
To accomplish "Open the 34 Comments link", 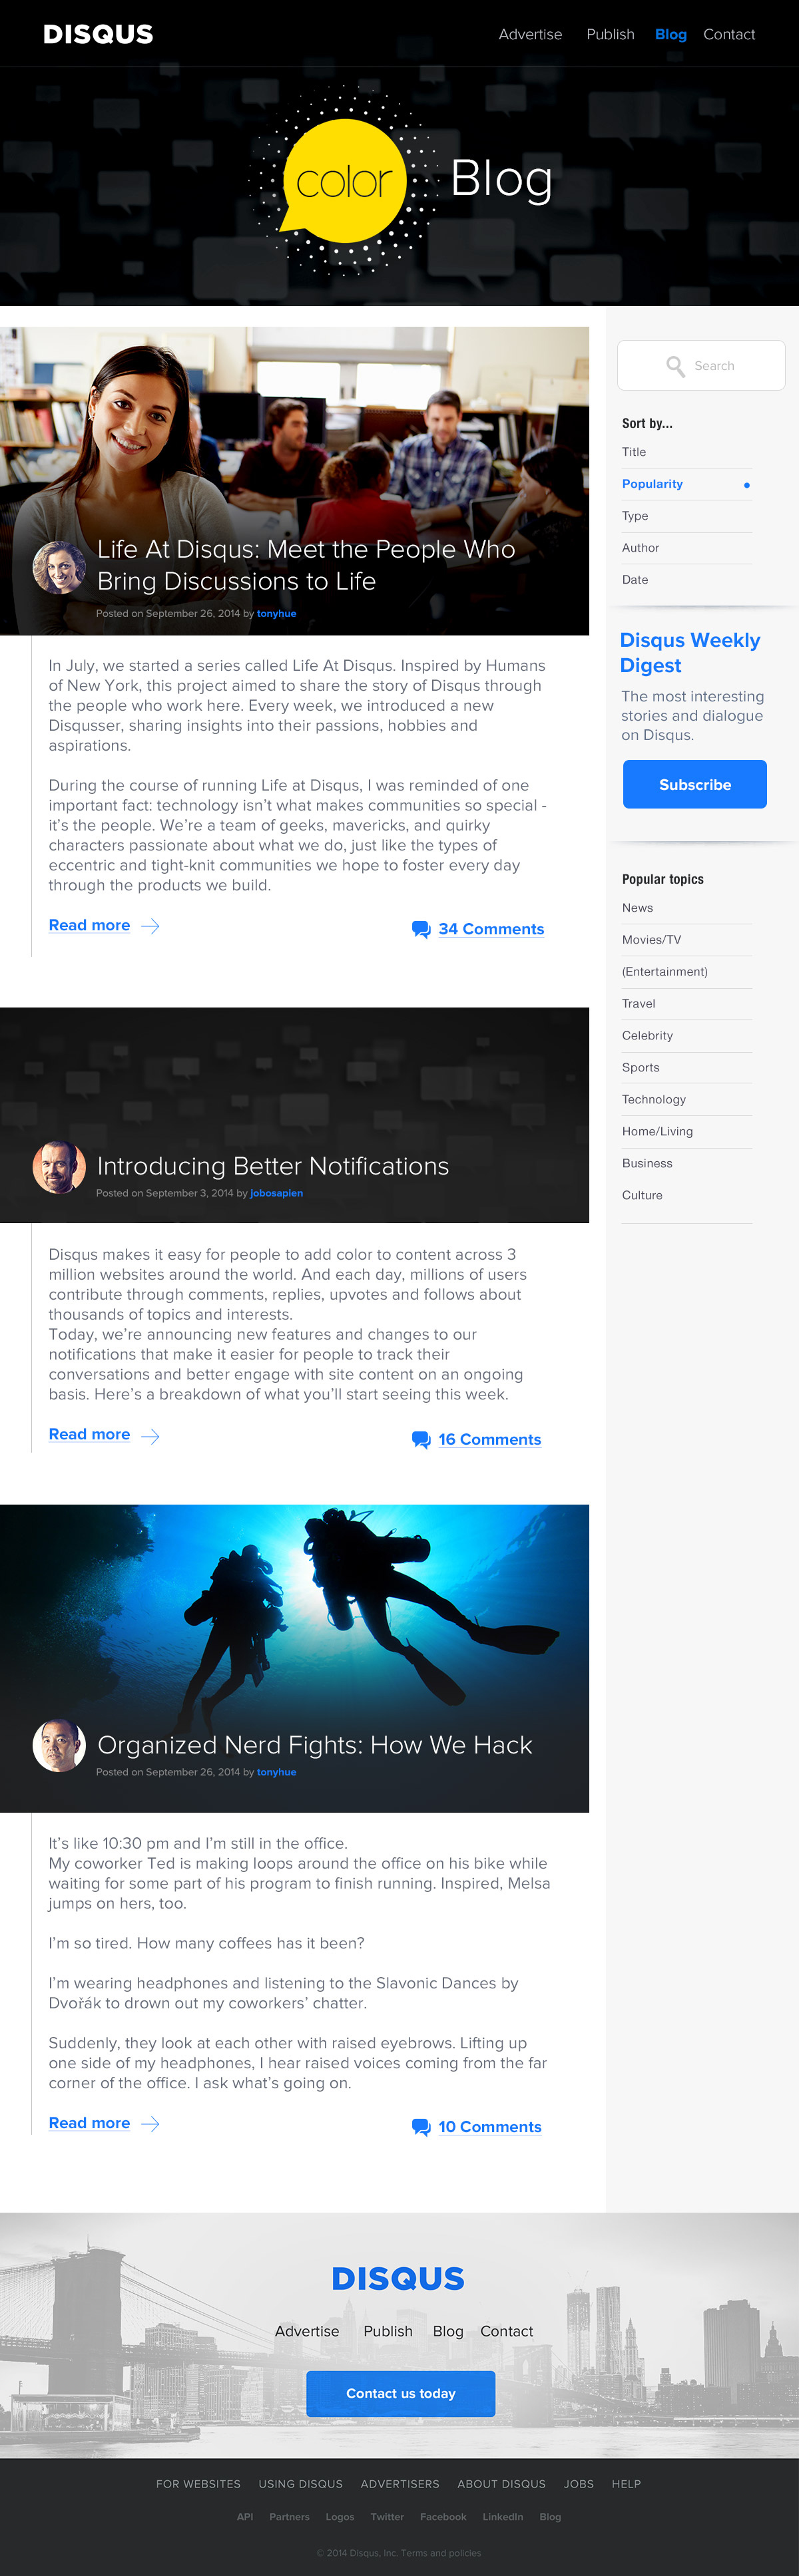I will click(x=491, y=929).
